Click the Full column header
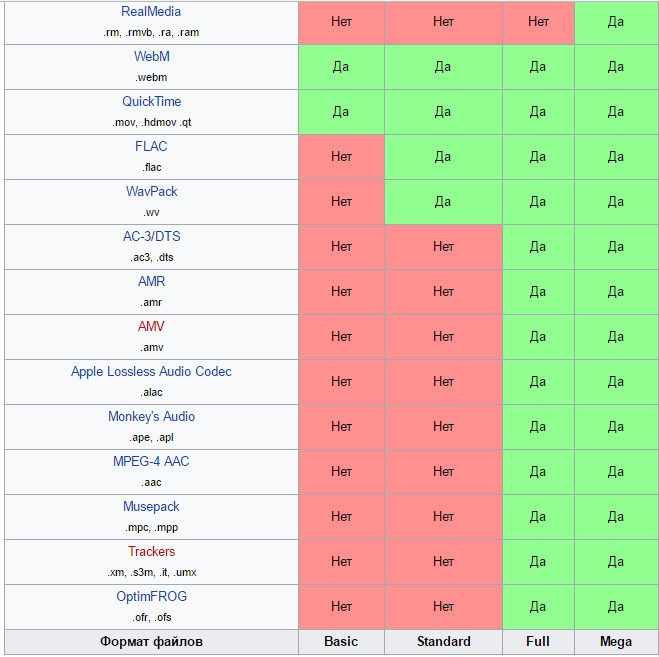The width and height of the screenshot is (659, 657). pyautogui.click(x=538, y=642)
